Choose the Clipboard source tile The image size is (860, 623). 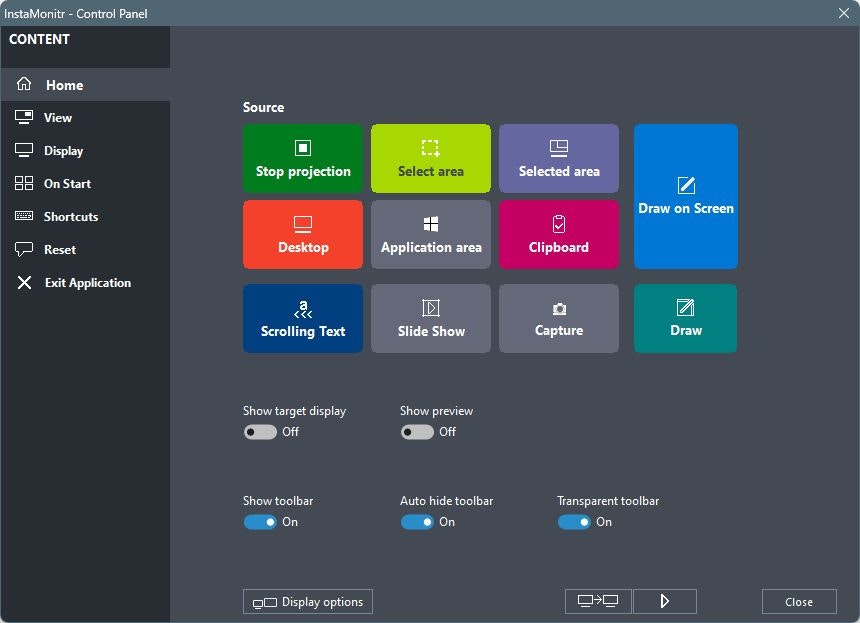click(x=559, y=235)
